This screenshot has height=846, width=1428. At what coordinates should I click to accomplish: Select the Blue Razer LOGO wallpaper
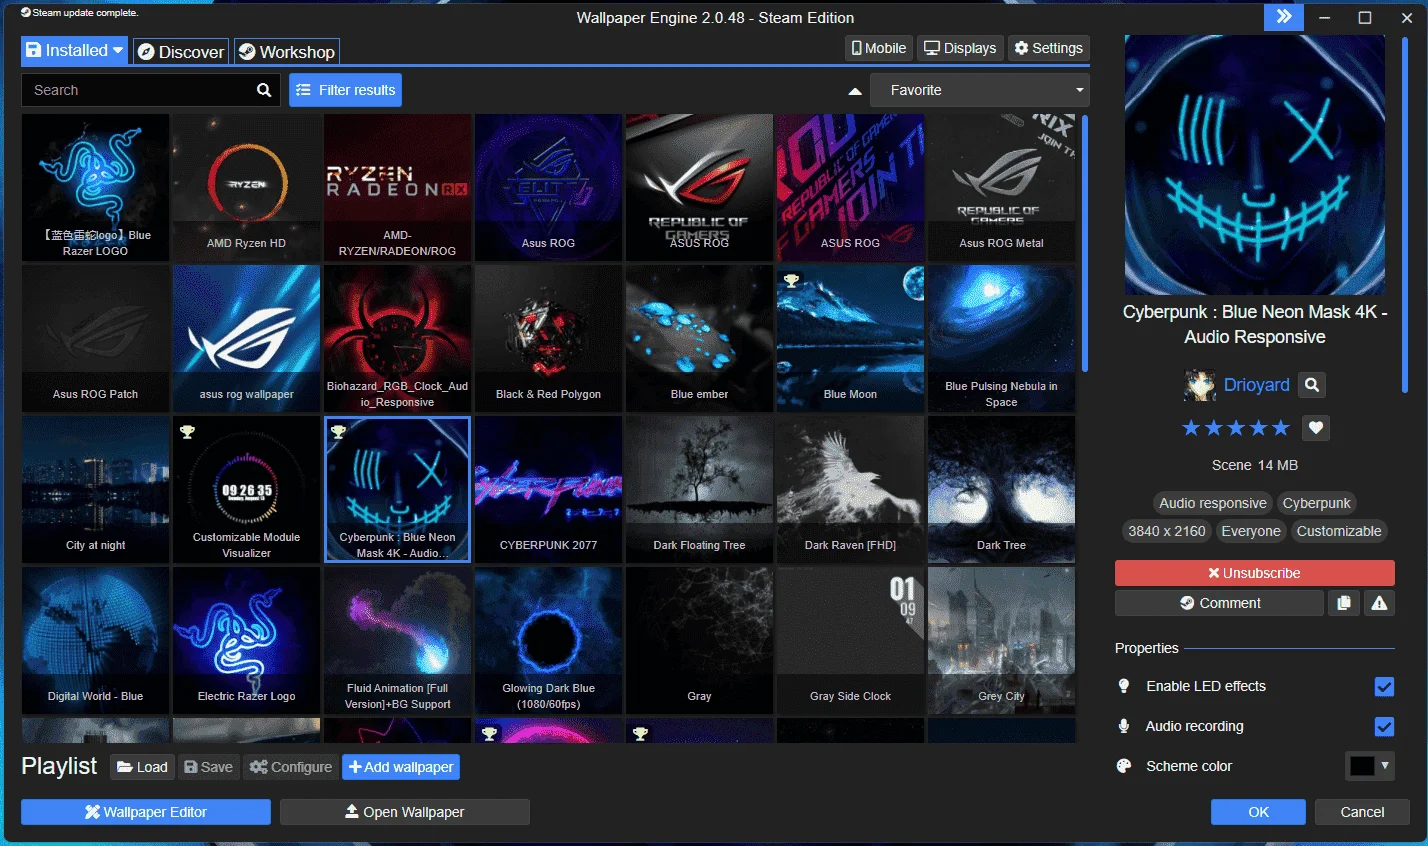(96, 188)
